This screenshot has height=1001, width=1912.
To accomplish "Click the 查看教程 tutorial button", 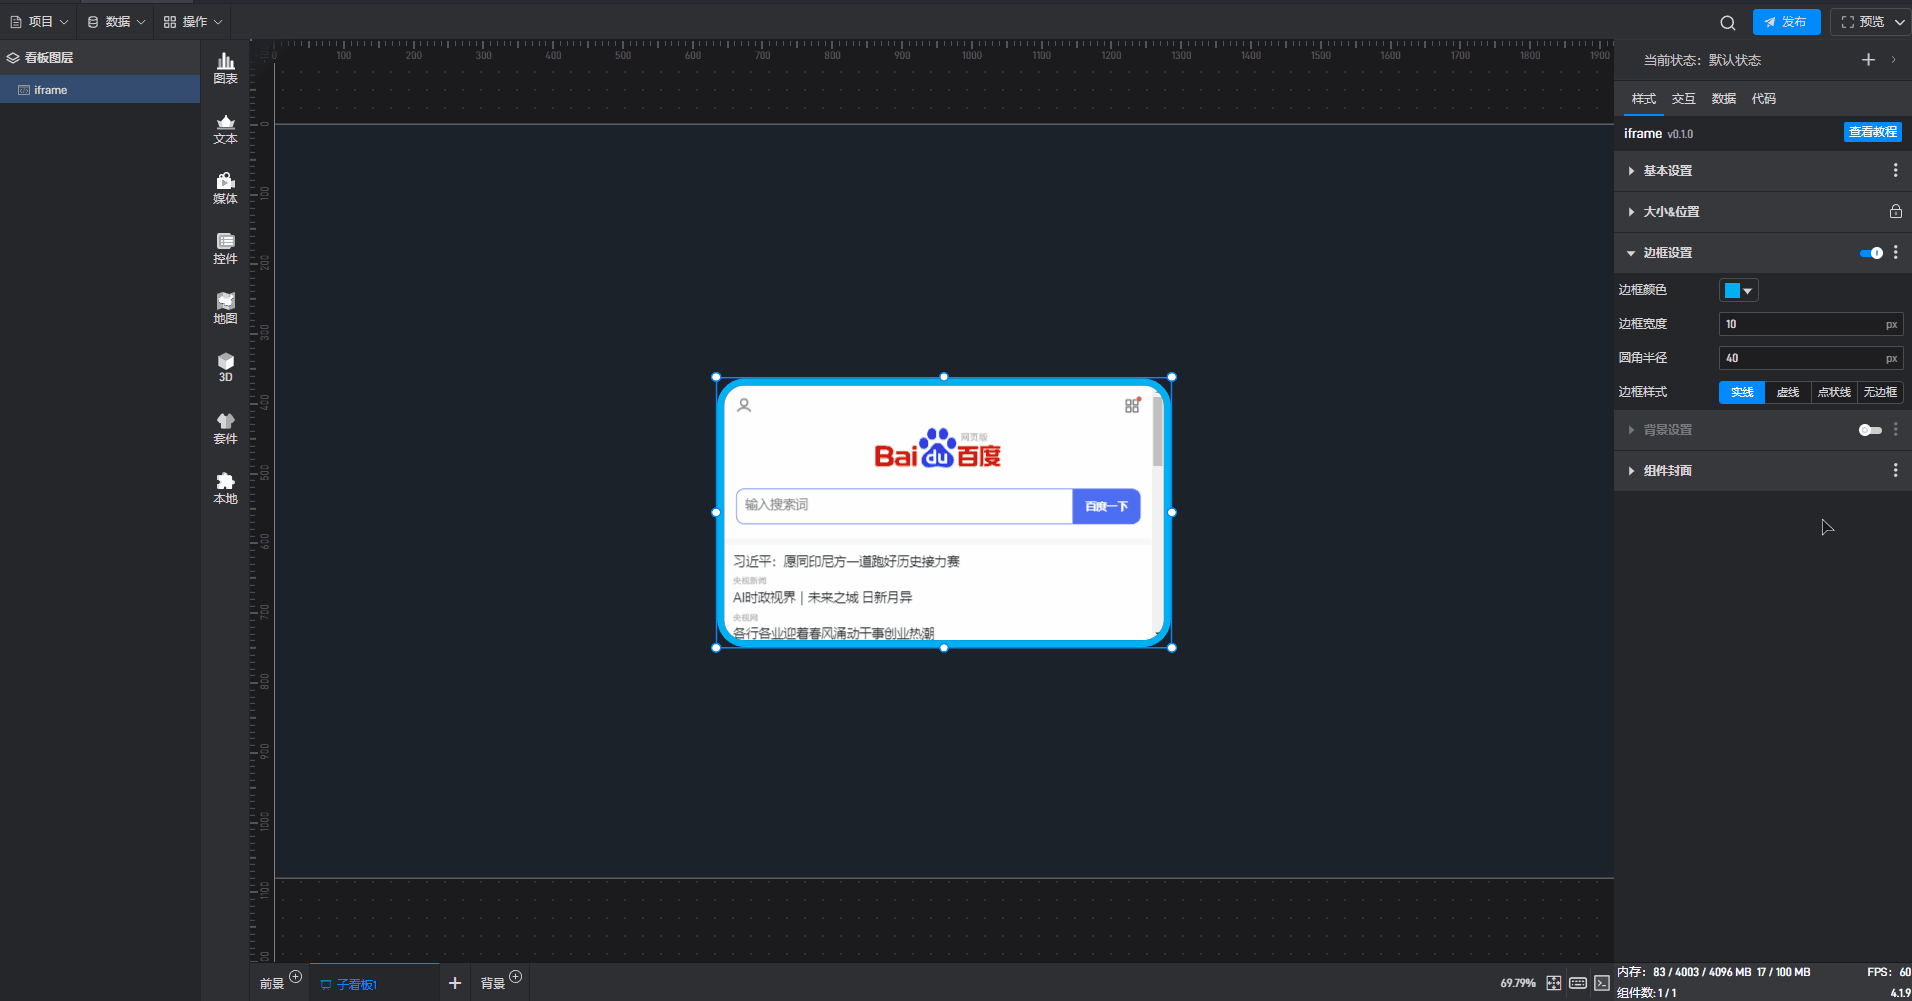I will tap(1872, 132).
